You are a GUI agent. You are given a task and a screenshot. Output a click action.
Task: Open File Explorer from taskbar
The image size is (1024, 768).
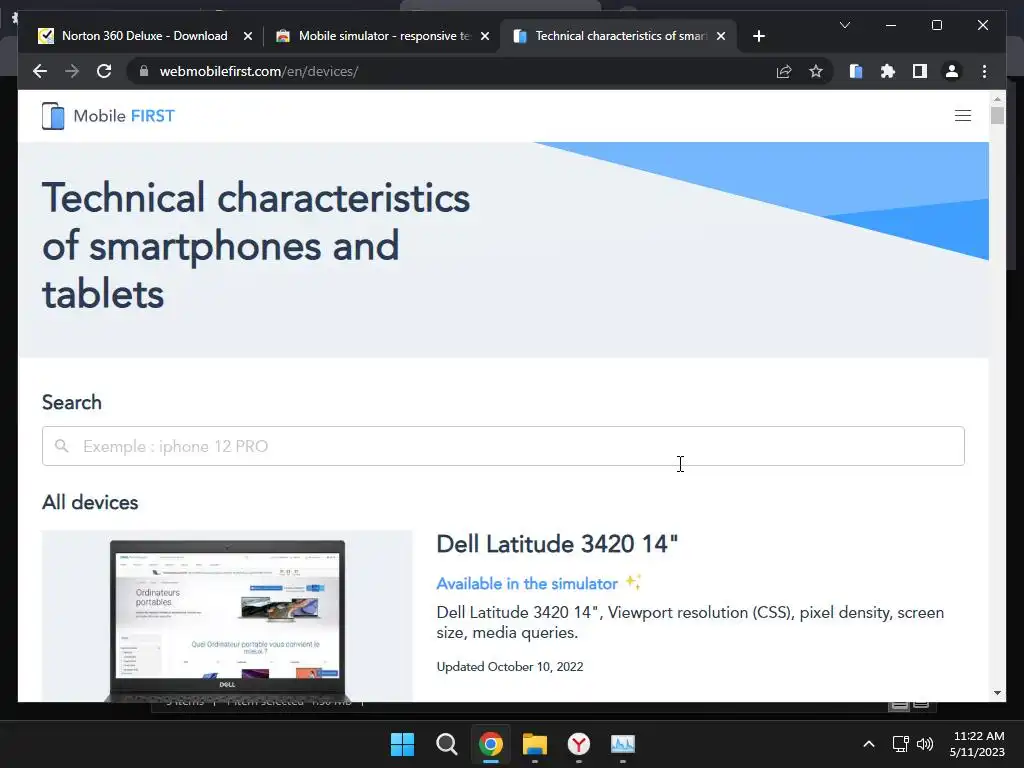tap(535, 744)
